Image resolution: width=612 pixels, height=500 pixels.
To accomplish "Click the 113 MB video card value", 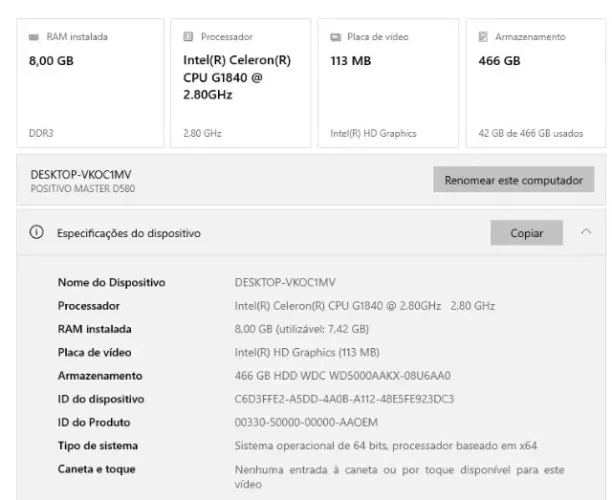I will coord(350,60).
